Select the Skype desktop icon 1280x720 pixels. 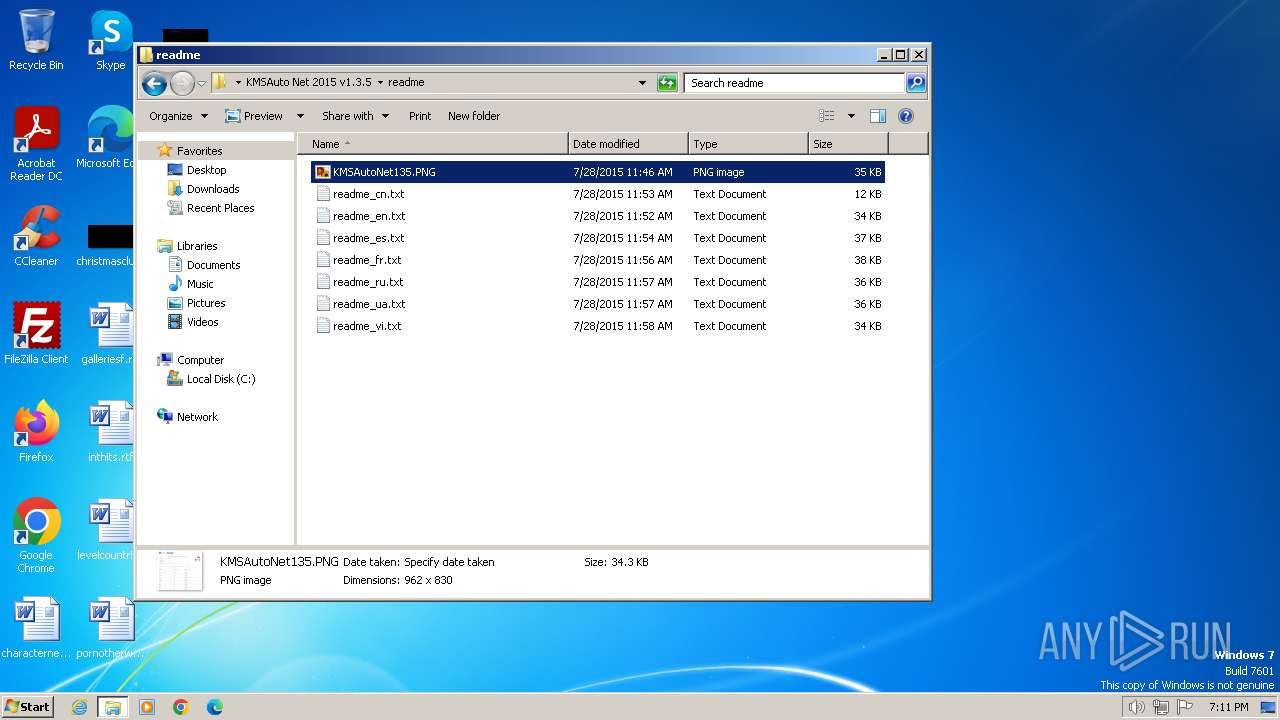coord(110,40)
